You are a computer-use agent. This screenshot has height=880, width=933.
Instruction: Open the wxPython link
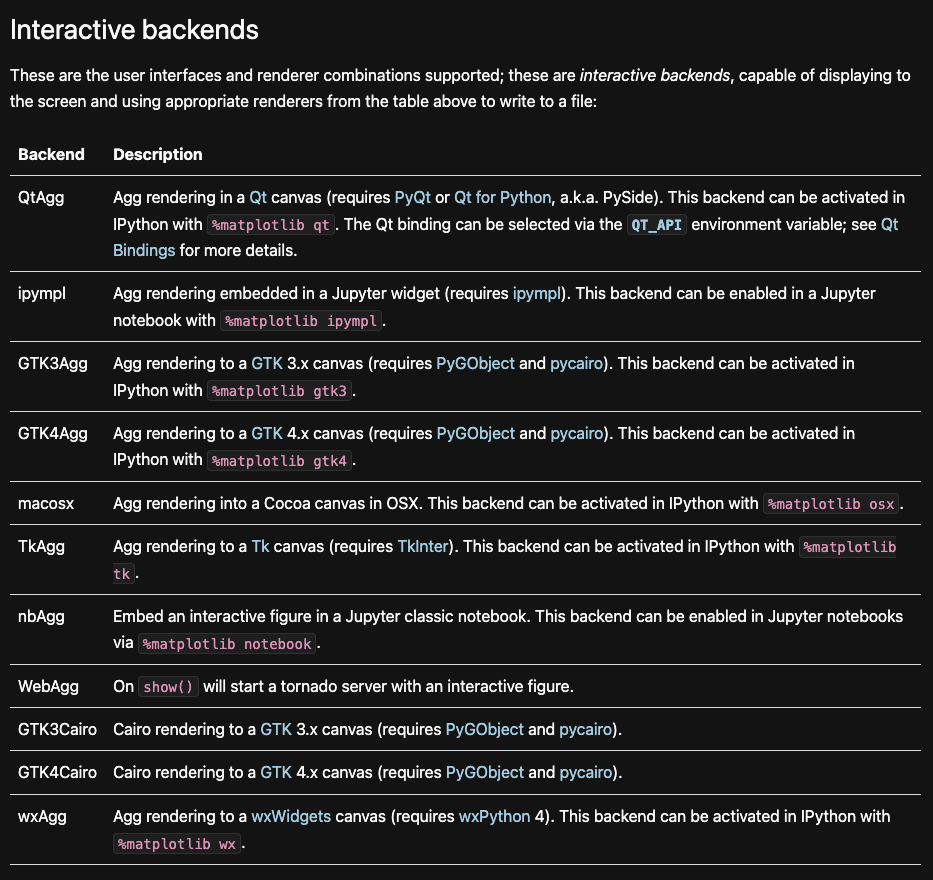pos(494,816)
